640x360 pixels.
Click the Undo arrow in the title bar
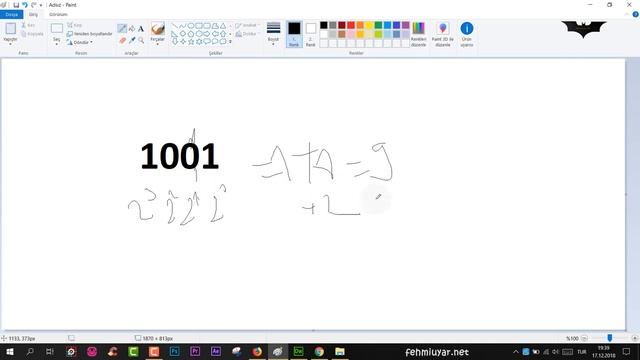pyautogui.click(x=25, y=5)
